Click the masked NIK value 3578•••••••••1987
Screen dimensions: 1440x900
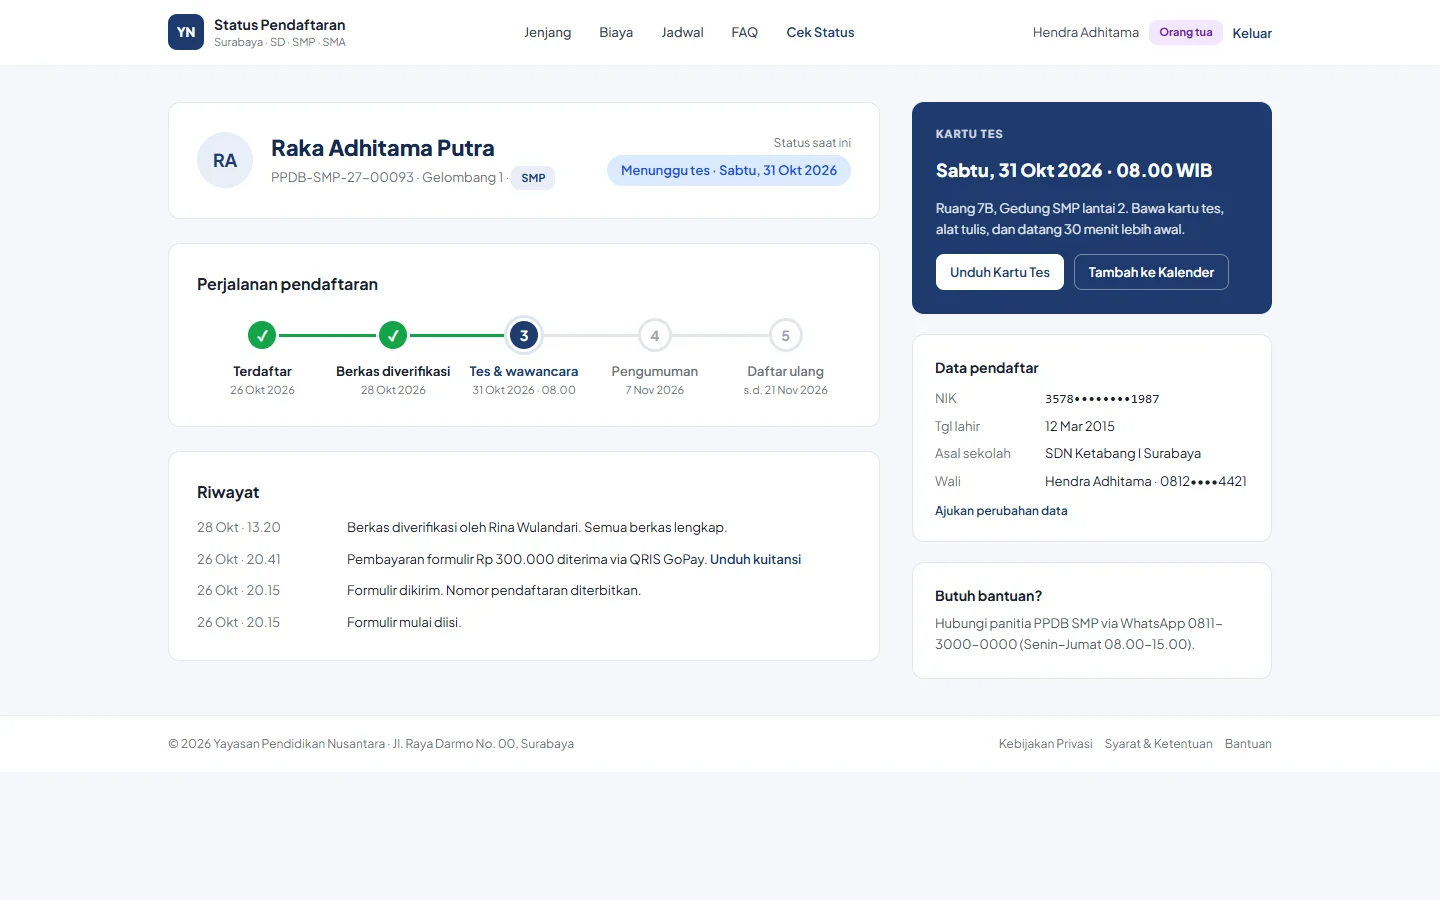[1102, 399]
